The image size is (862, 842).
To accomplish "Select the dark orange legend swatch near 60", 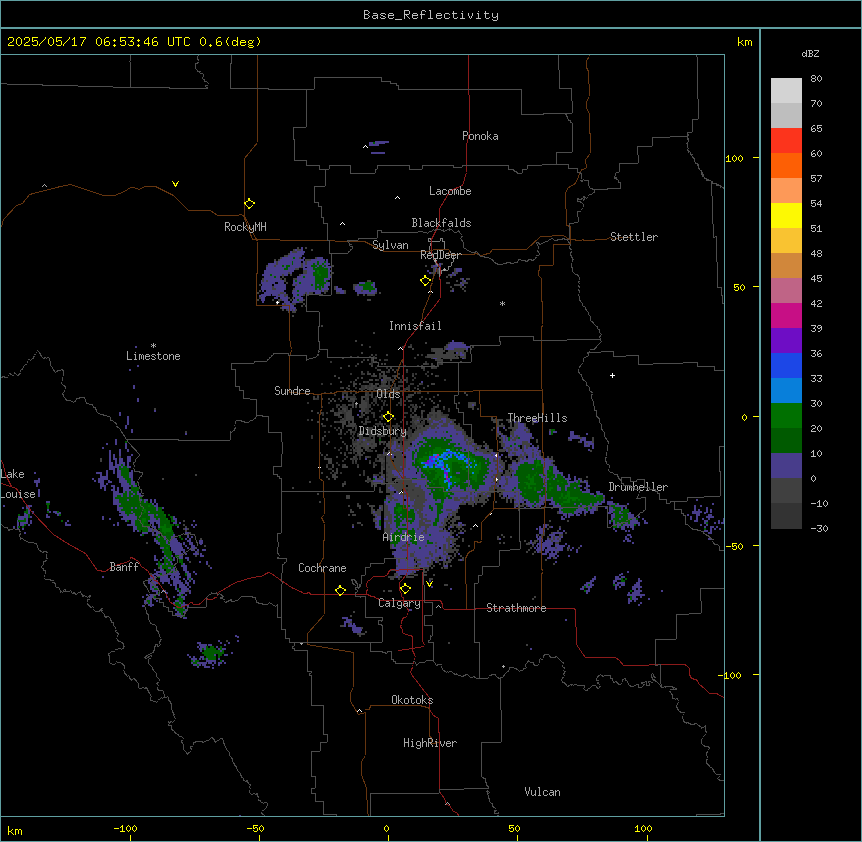I will click(786, 165).
